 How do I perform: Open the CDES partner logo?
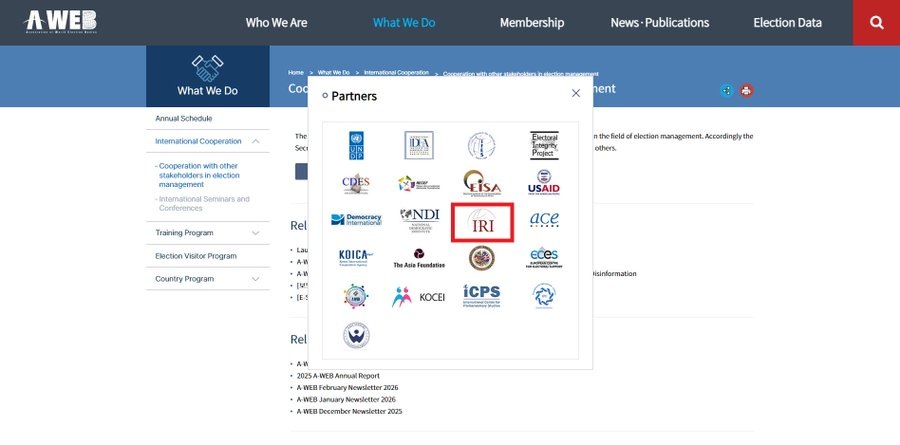pos(356,184)
